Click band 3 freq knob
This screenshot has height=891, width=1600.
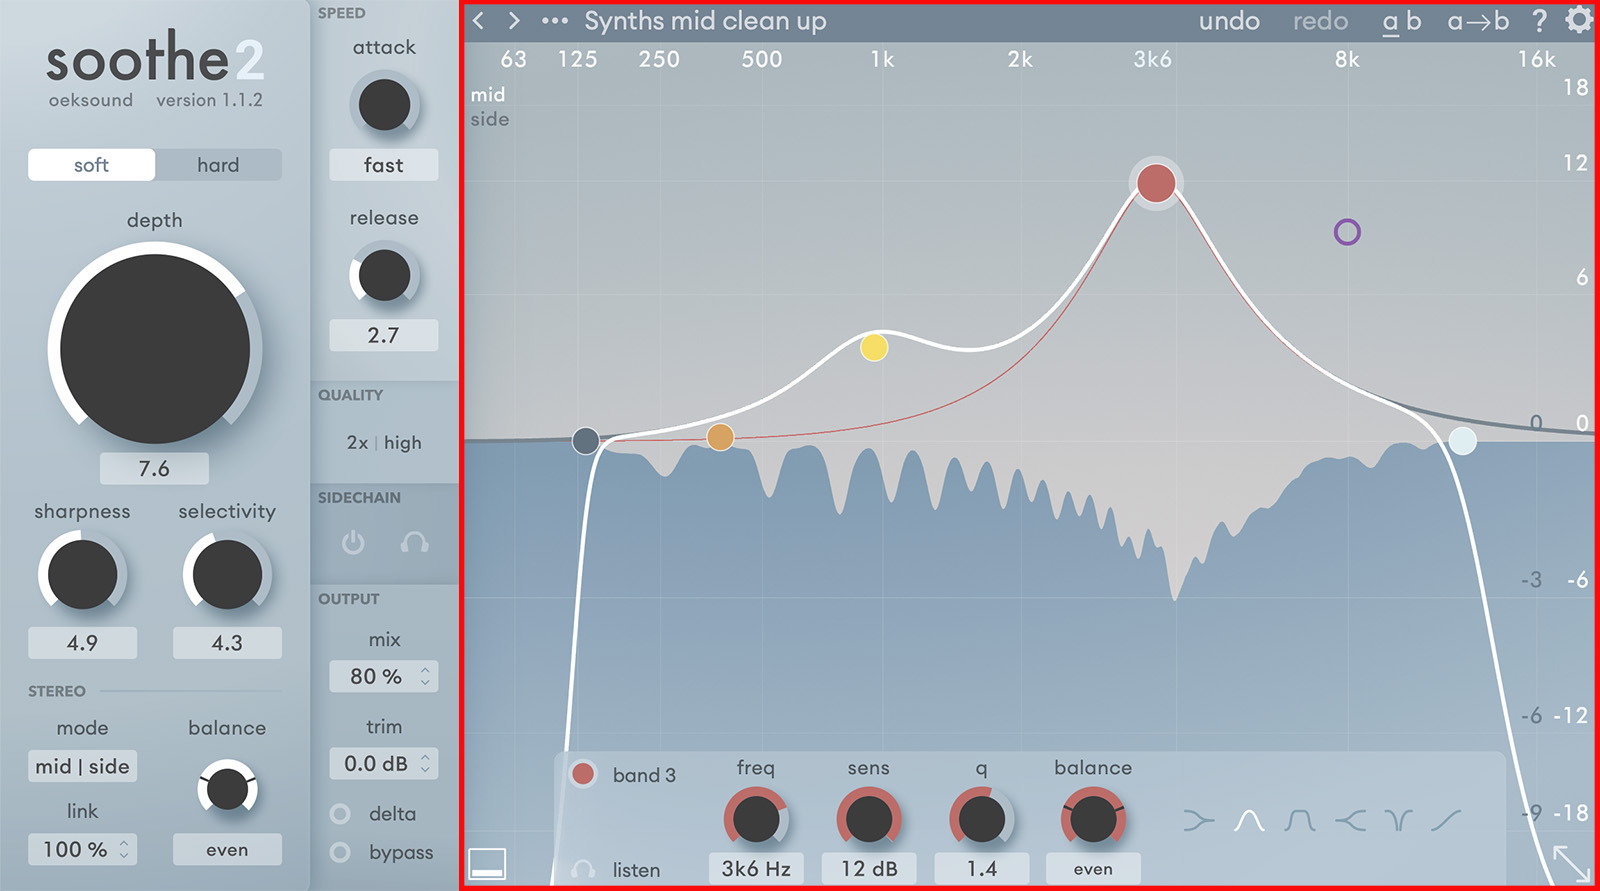pyautogui.click(x=756, y=820)
